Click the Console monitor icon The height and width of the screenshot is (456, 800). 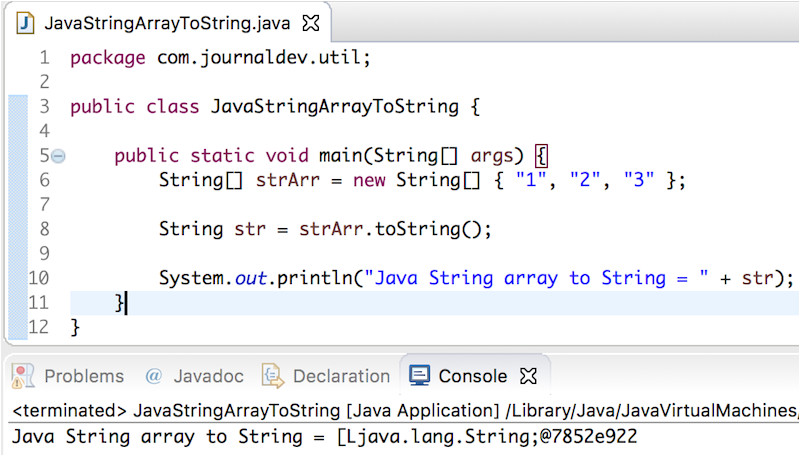[420, 376]
